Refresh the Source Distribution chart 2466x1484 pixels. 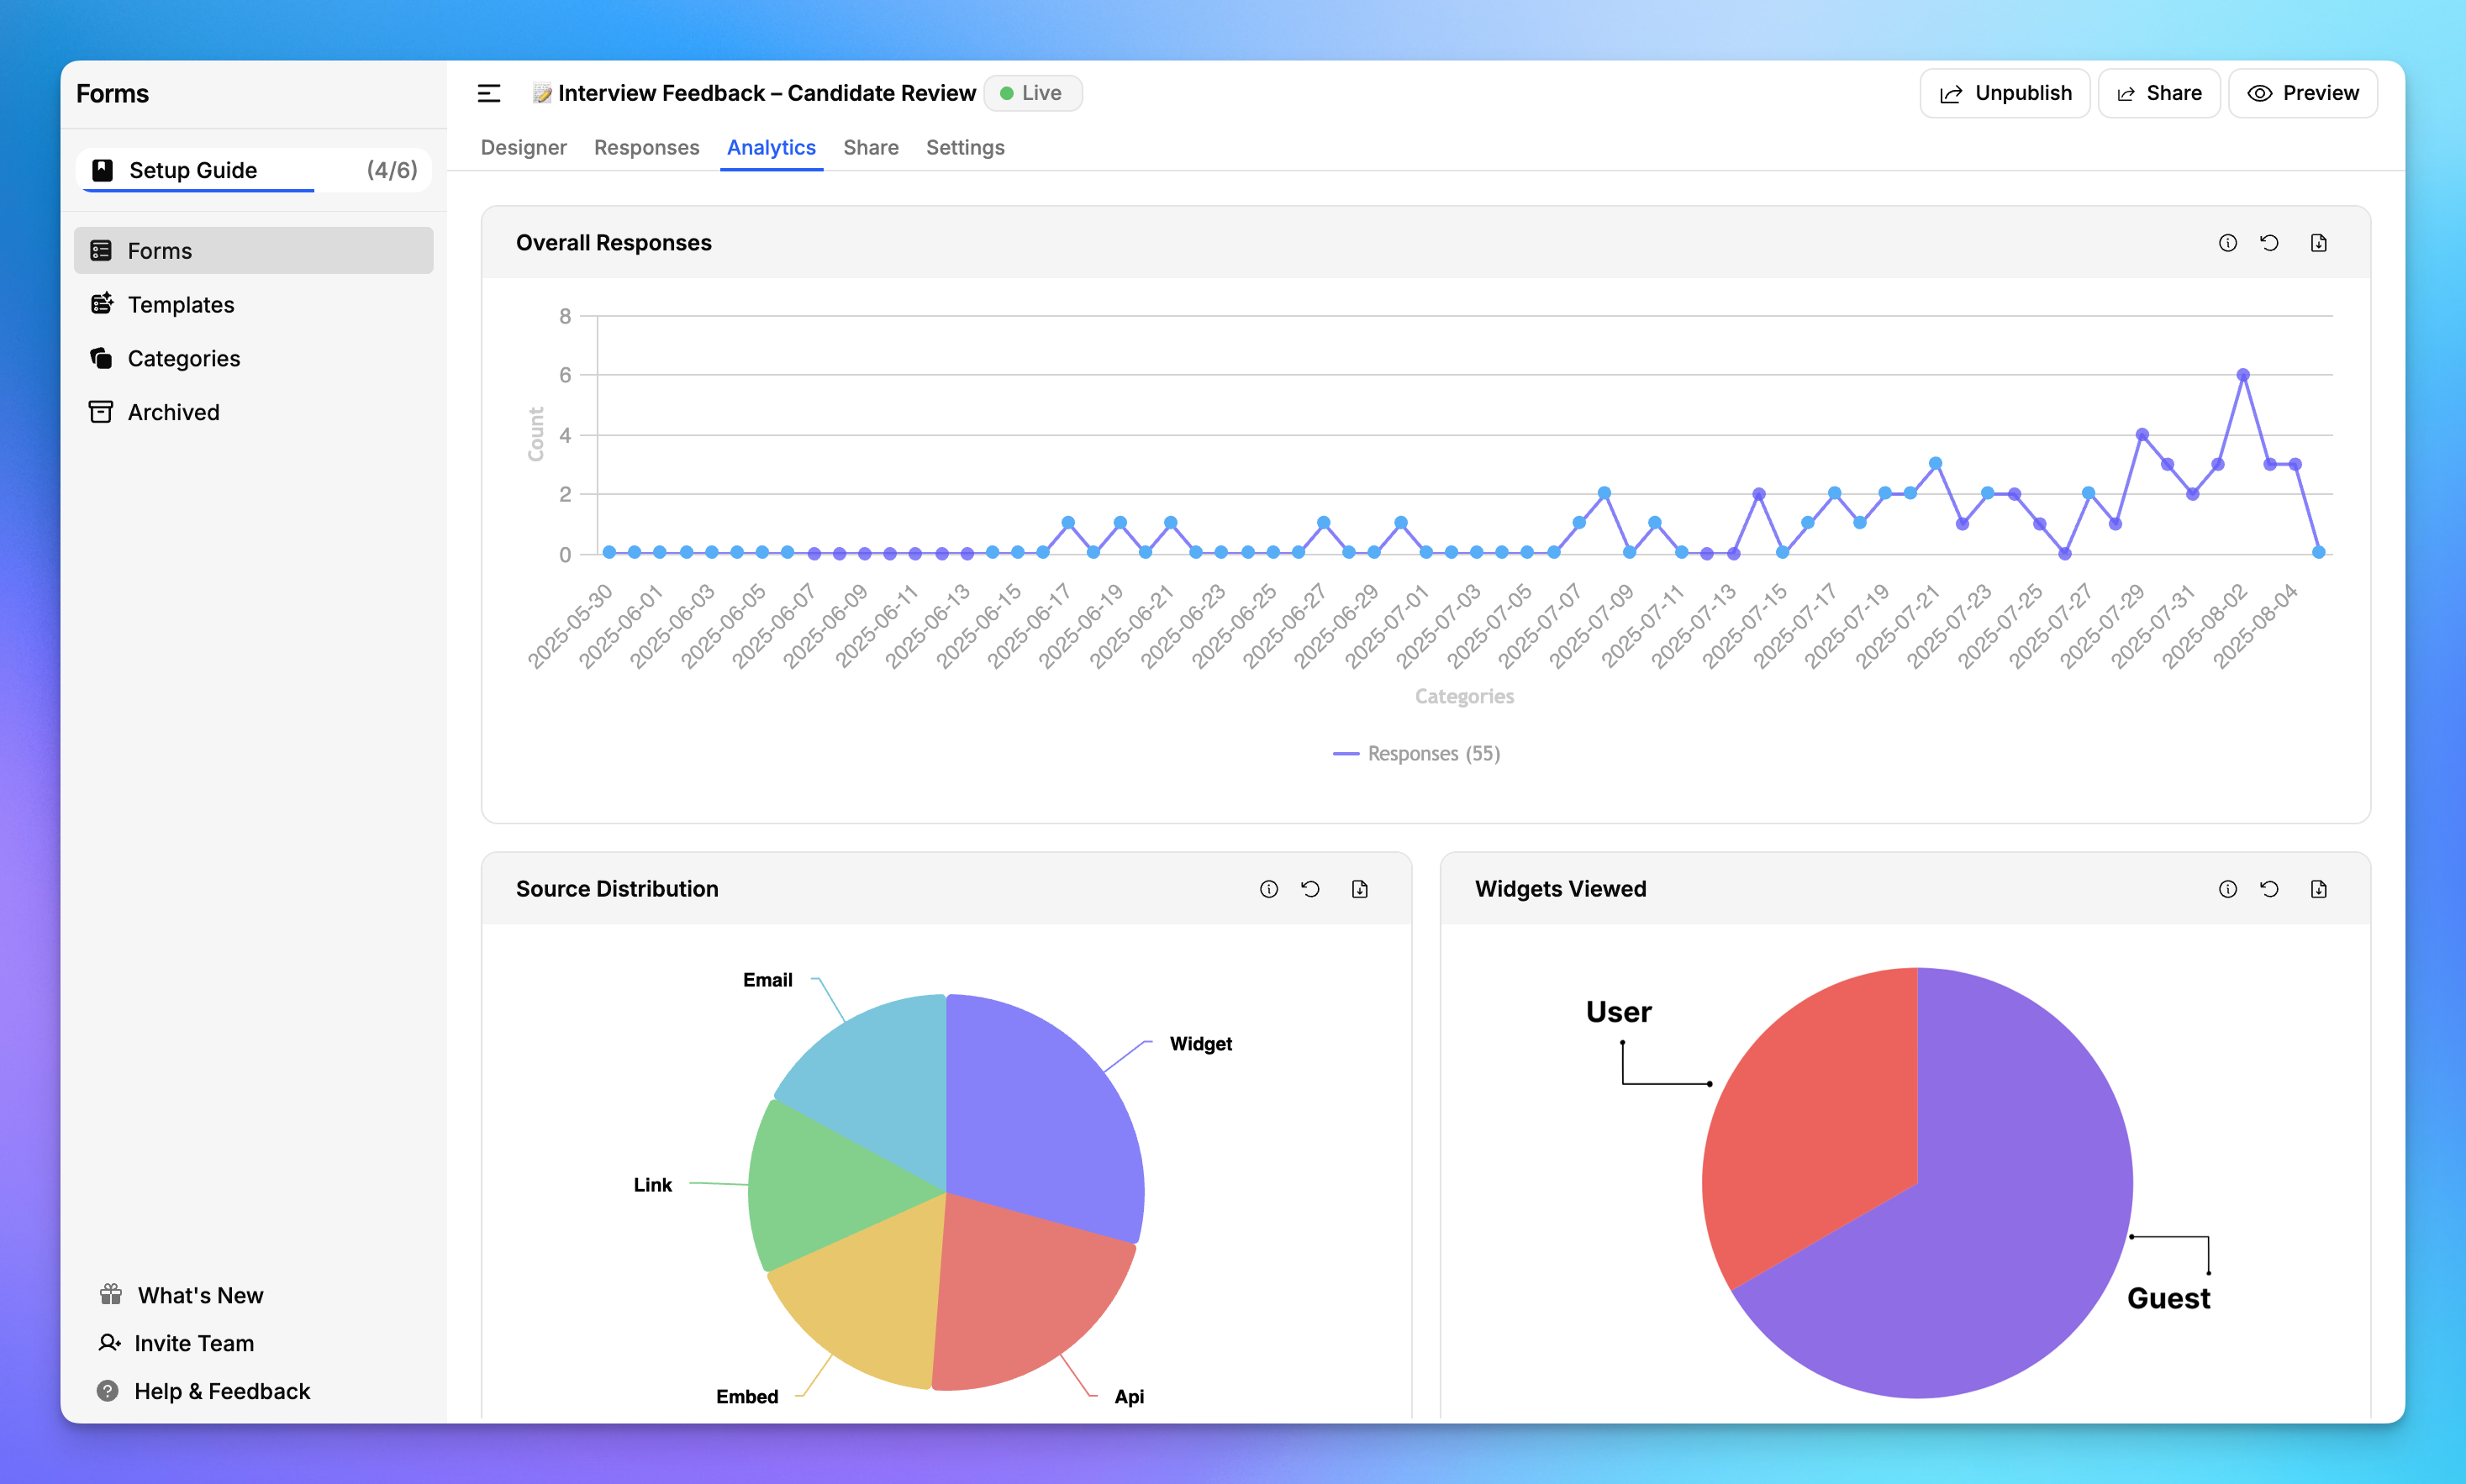tap(1311, 888)
